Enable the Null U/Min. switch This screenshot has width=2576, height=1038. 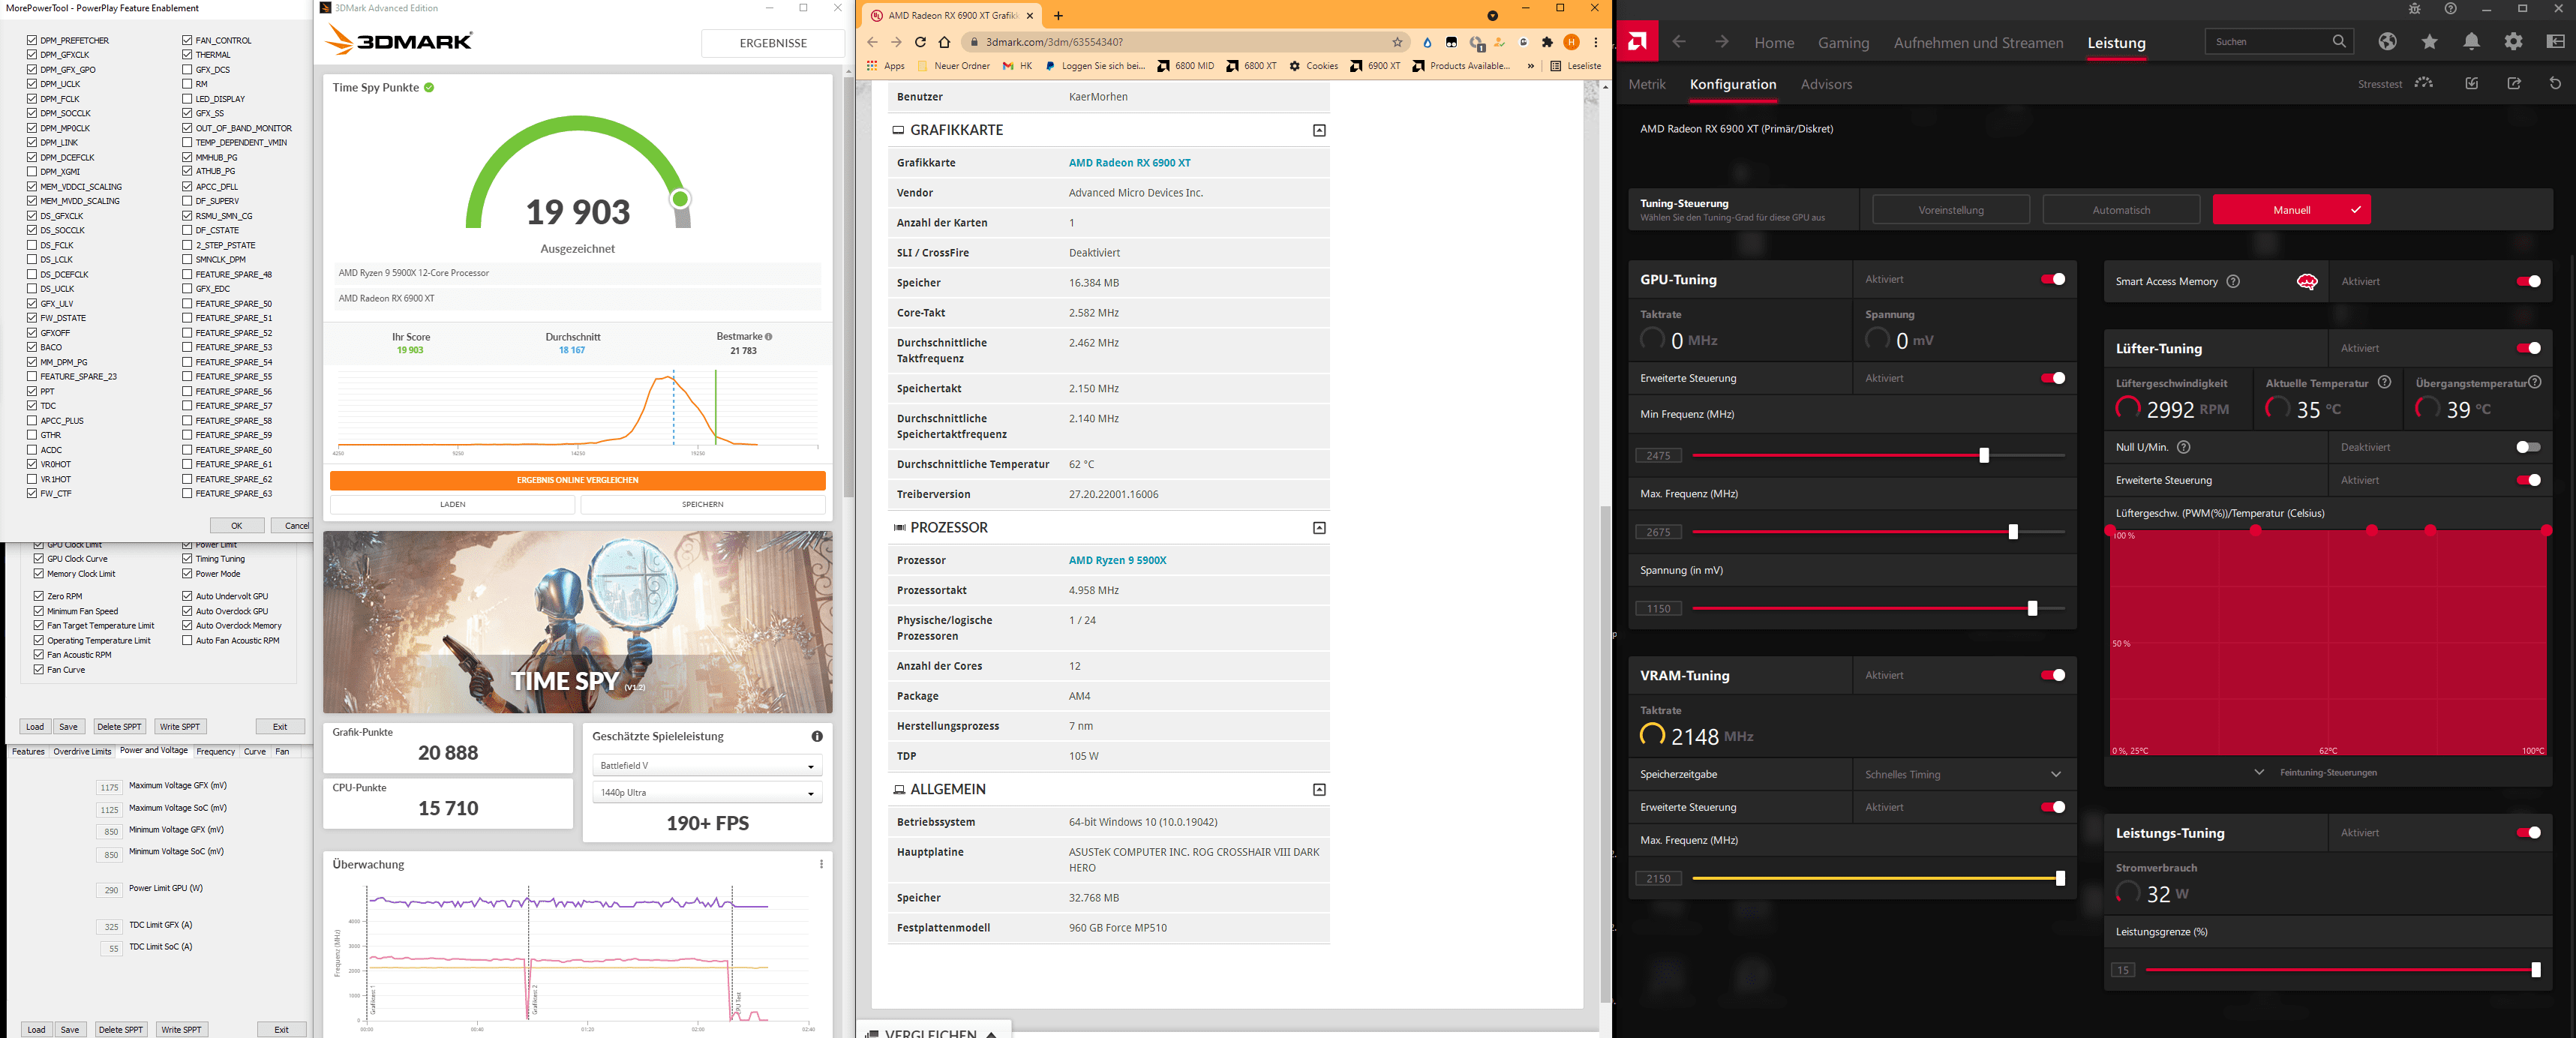pyautogui.click(x=2528, y=447)
